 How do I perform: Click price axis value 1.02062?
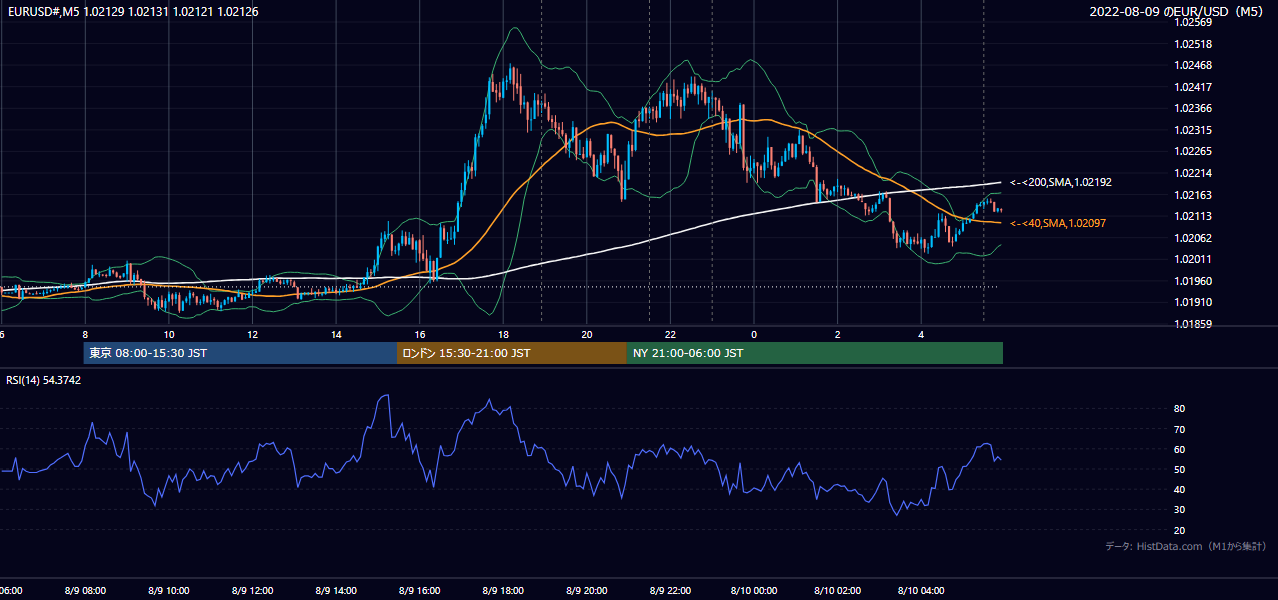[1194, 238]
